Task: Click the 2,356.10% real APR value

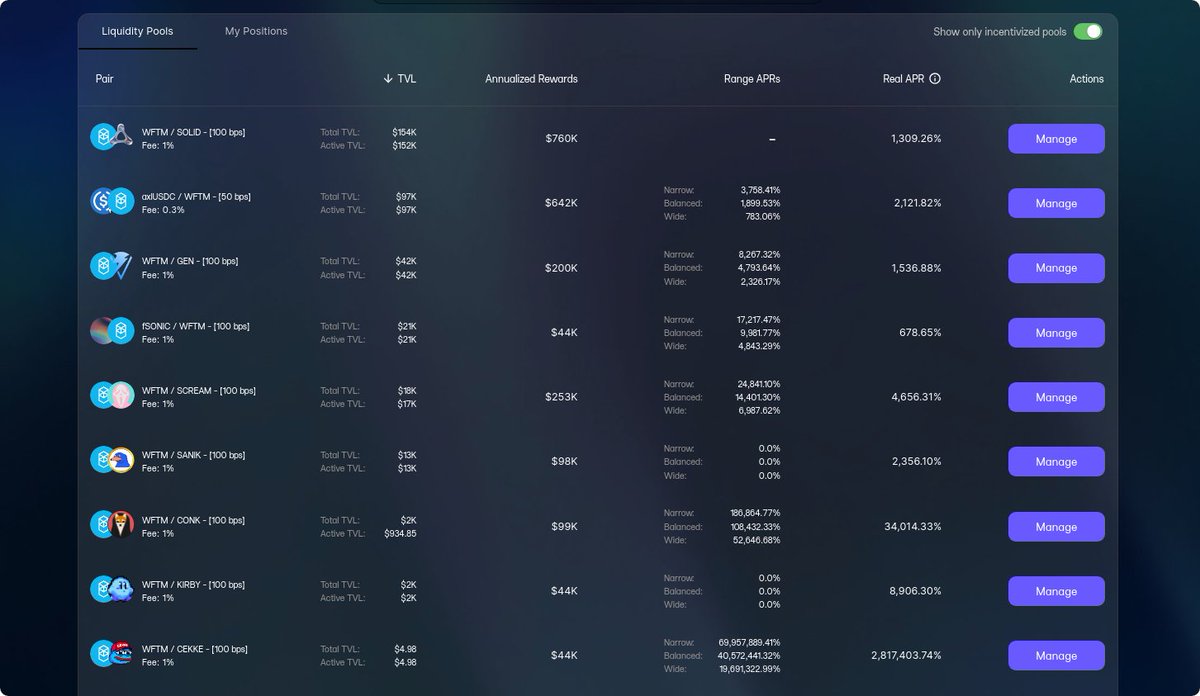Action: point(917,462)
